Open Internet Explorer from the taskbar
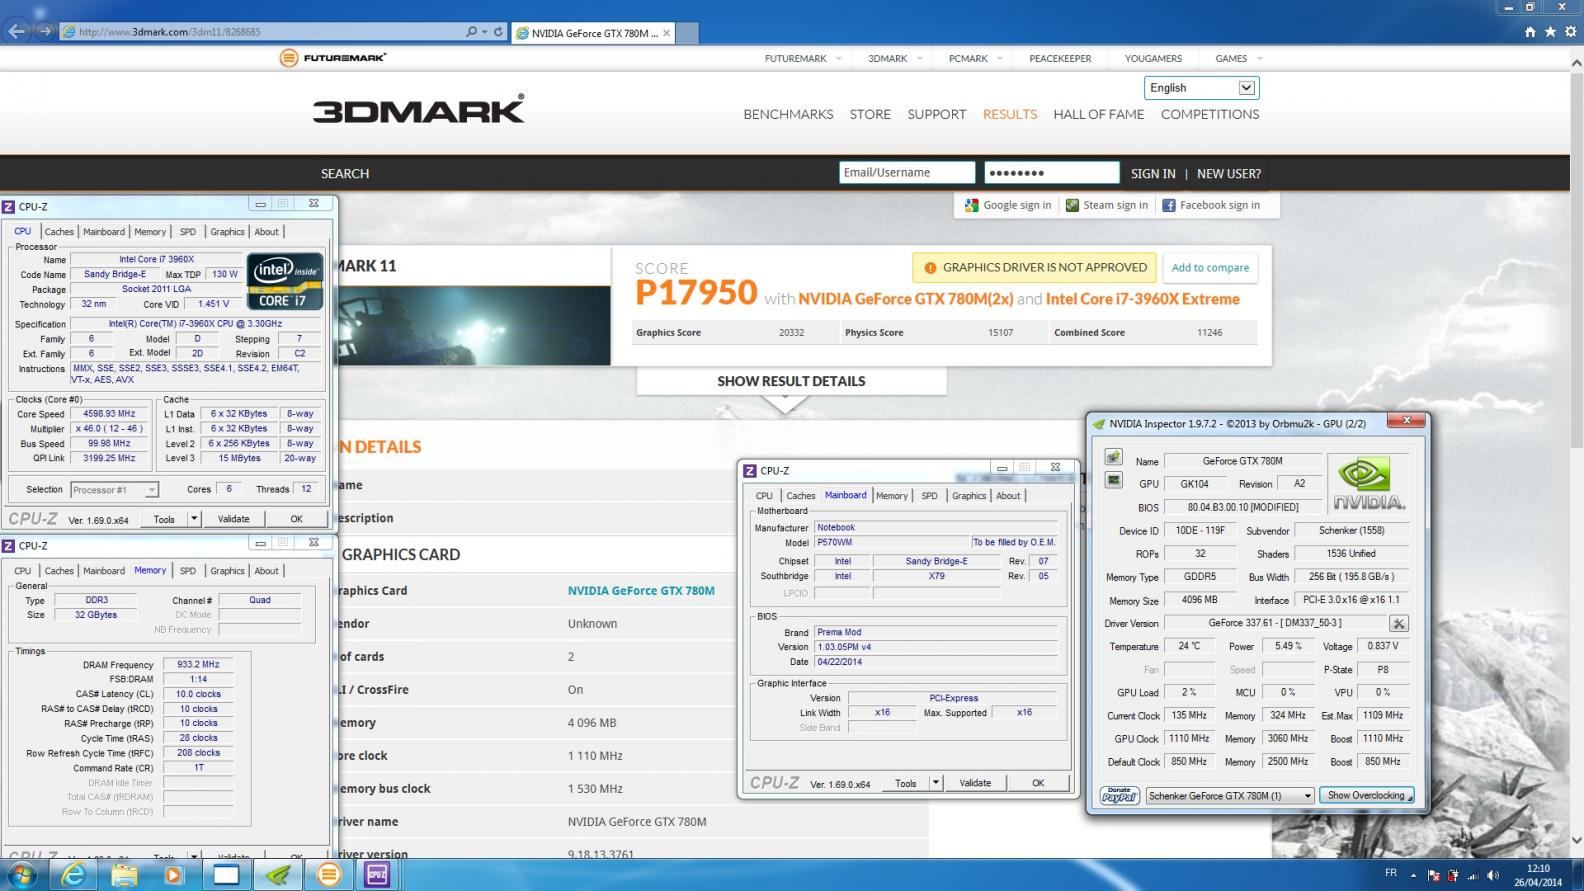Viewport: 1584px width, 891px height. (73, 874)
